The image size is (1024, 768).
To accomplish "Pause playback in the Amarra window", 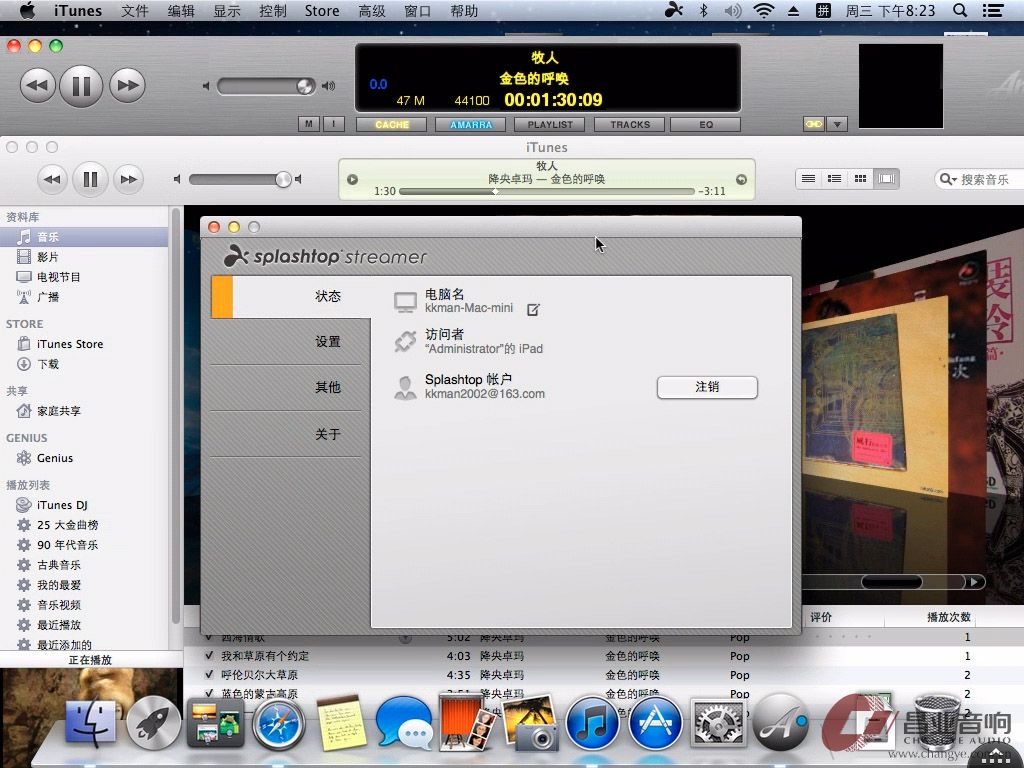I will coord(81,86).
